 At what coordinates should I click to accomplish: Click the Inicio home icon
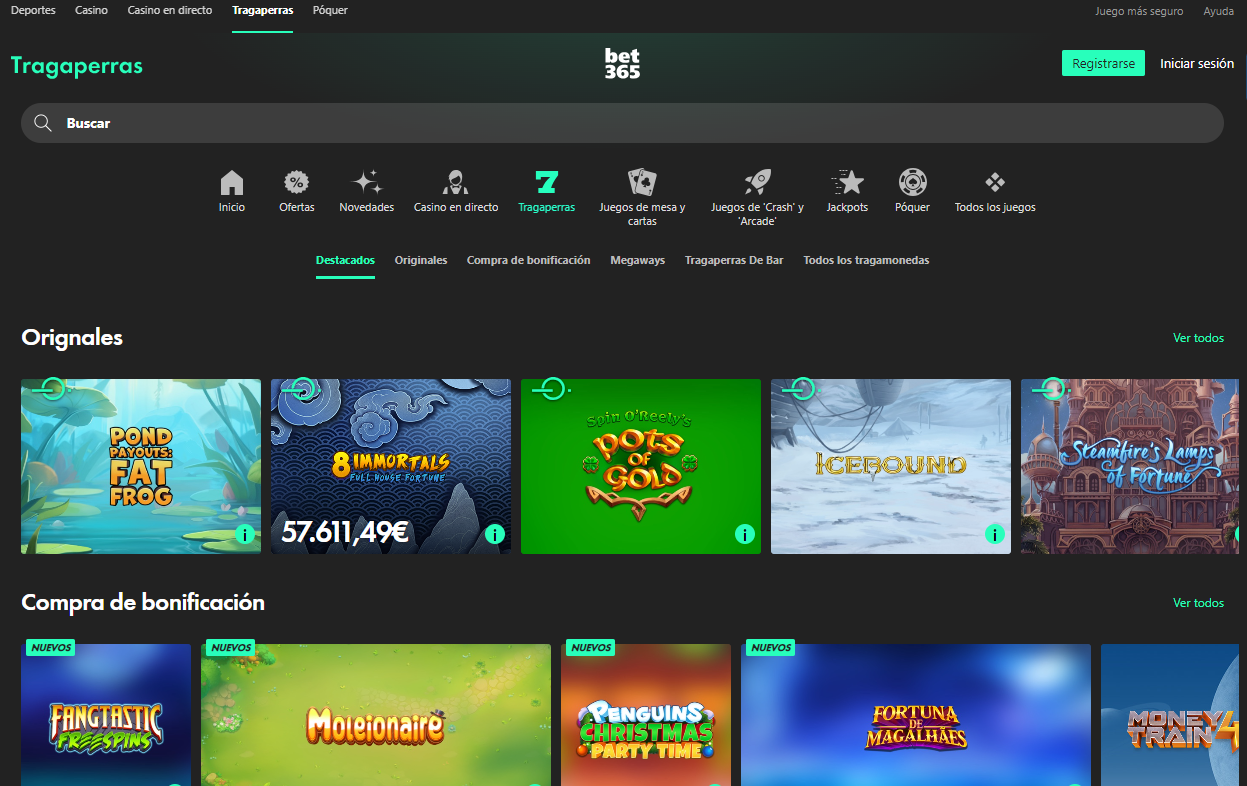tap(231, 183)
